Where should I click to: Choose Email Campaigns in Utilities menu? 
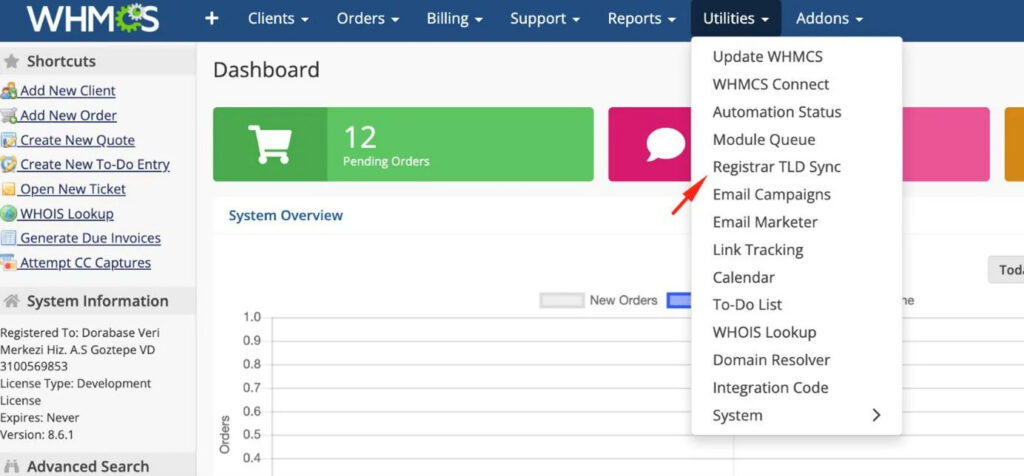tap(771, 194)
